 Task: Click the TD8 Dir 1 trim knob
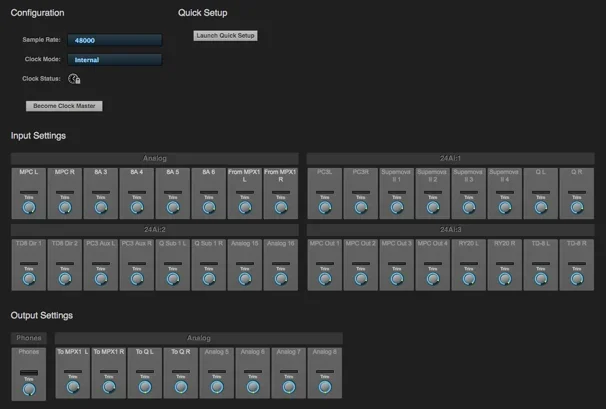[29, 279]
